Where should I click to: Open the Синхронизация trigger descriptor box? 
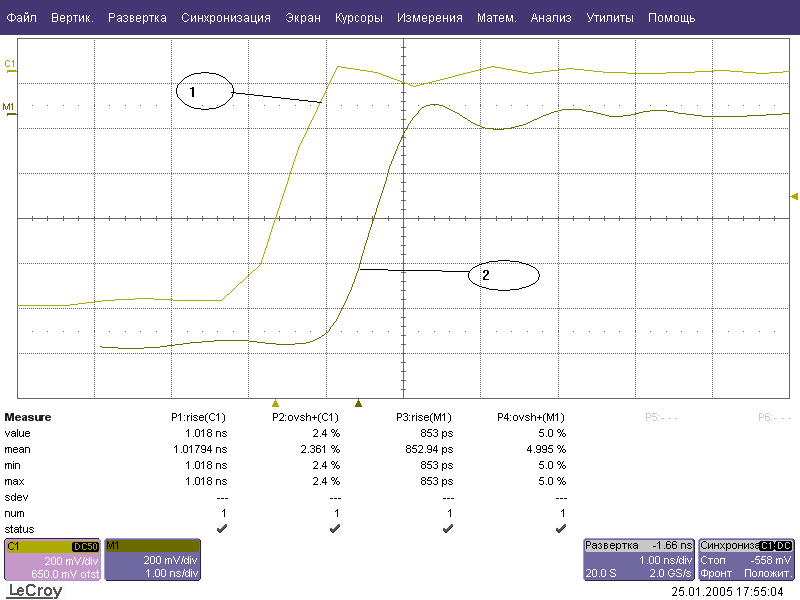(747, 560)
